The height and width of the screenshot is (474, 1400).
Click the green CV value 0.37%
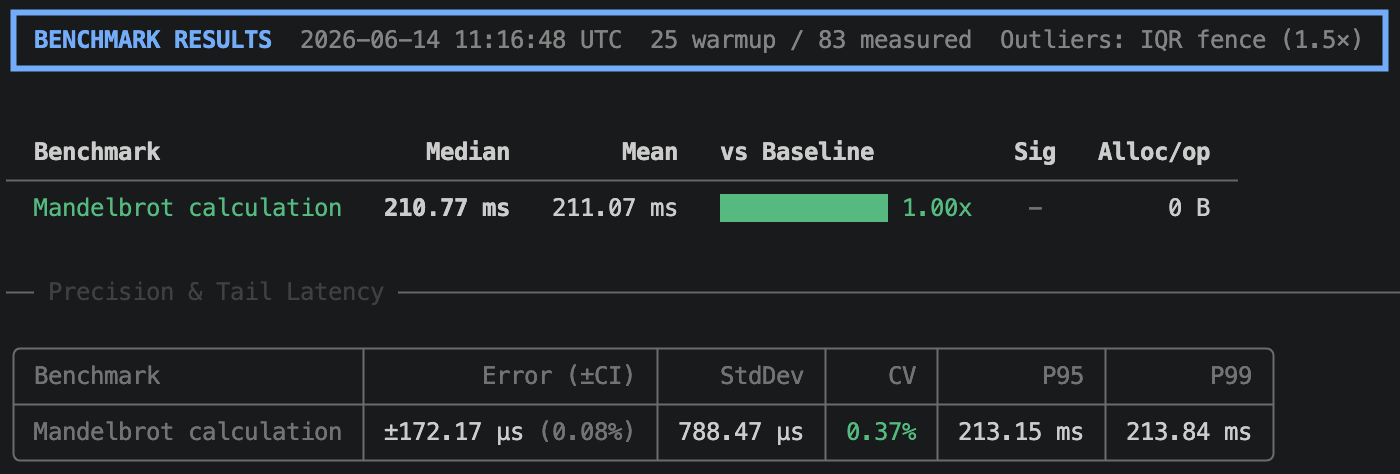[881, 432]
